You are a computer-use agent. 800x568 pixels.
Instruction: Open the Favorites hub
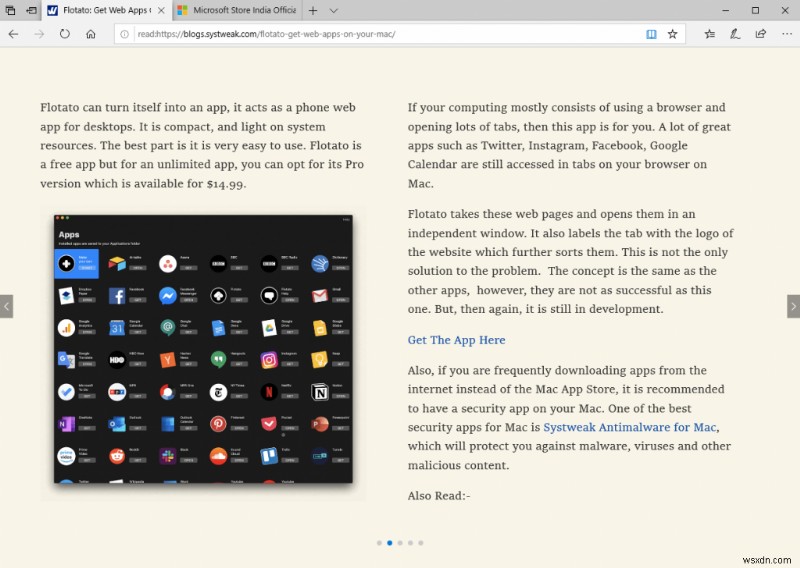point(710,34)
